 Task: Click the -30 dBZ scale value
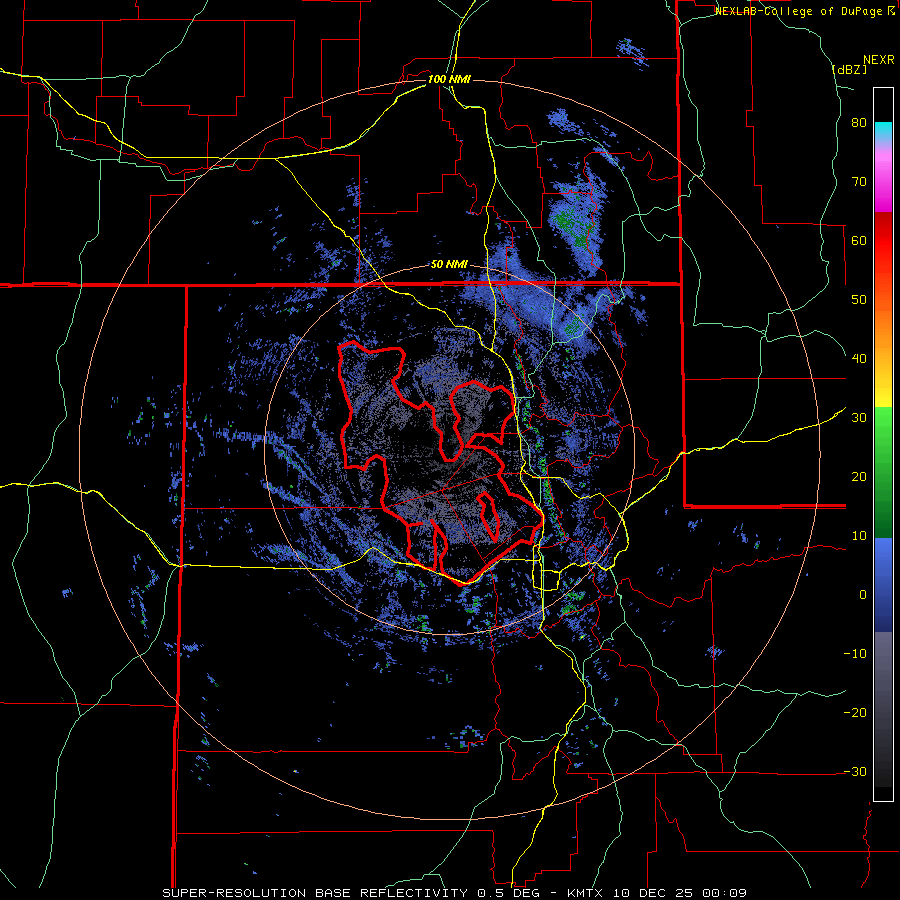tap(855, 771)
